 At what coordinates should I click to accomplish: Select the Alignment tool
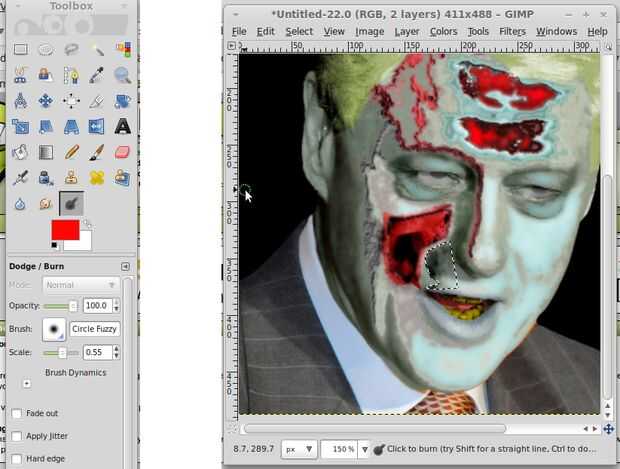pos(71,101)
